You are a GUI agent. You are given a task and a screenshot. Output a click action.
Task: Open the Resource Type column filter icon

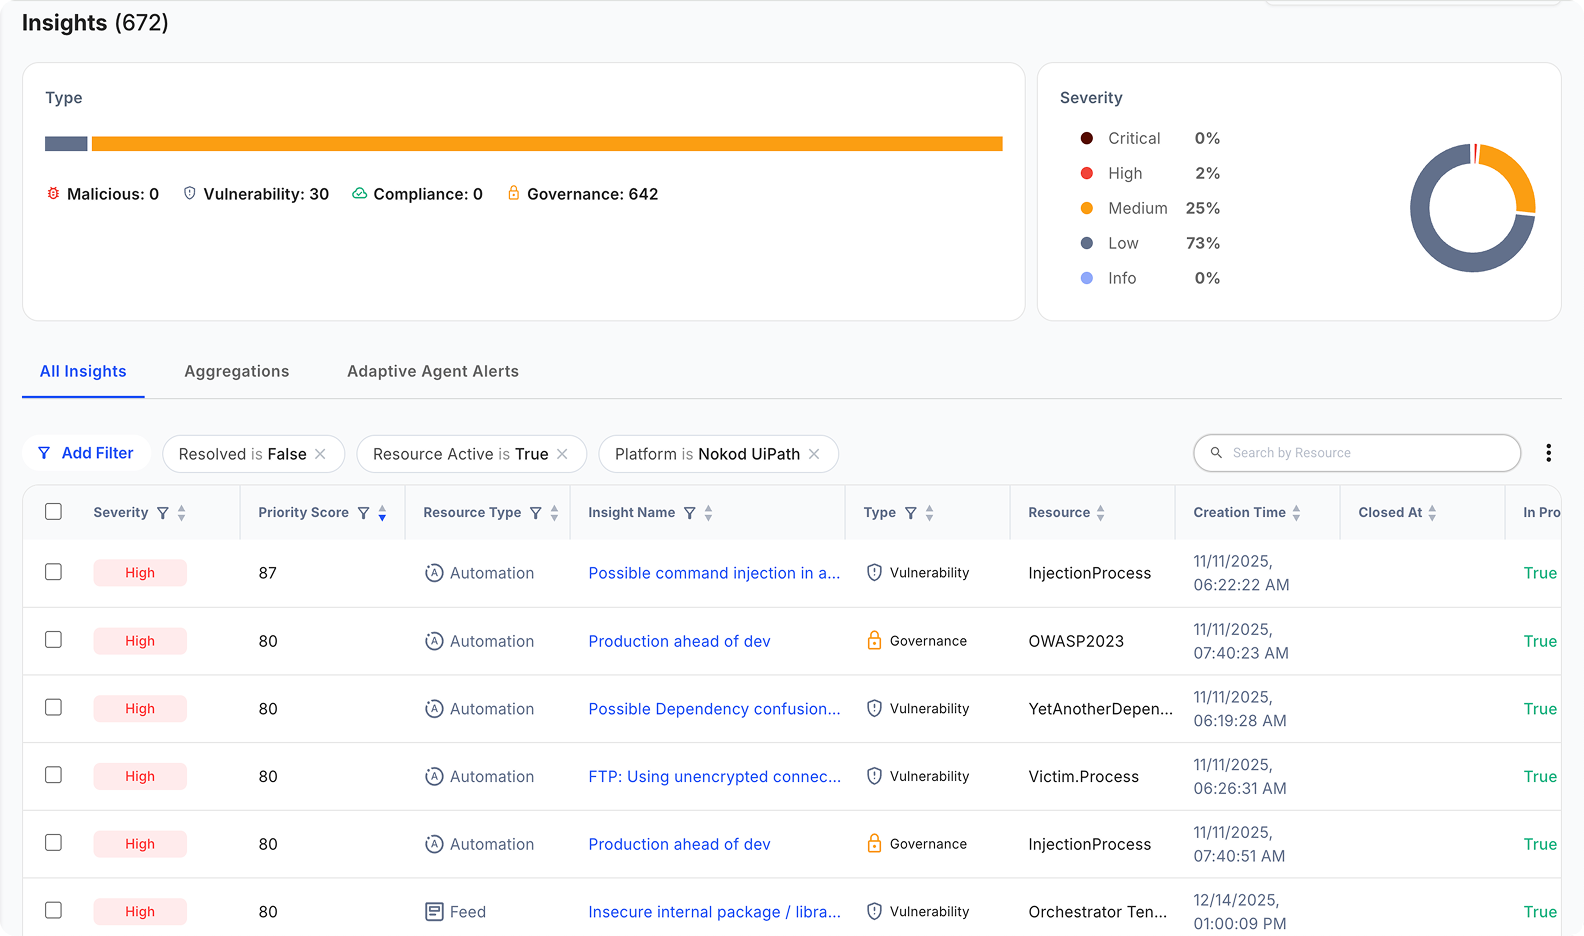click(x=536, y=513)
